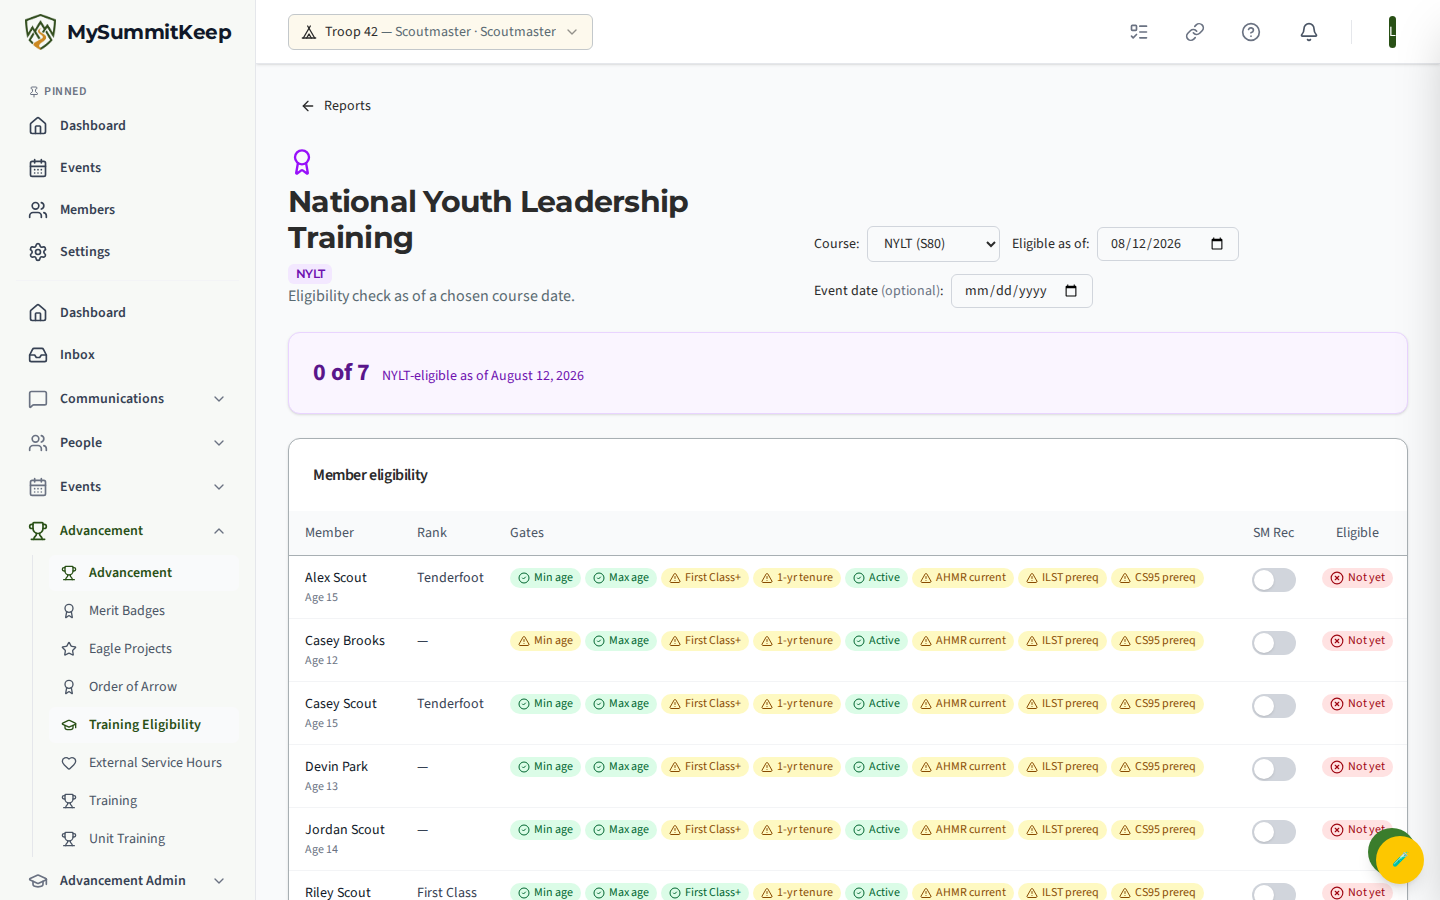Toggle SM Rec for Casey Scout
The image size is (1440, 900).
[1274, 706]
